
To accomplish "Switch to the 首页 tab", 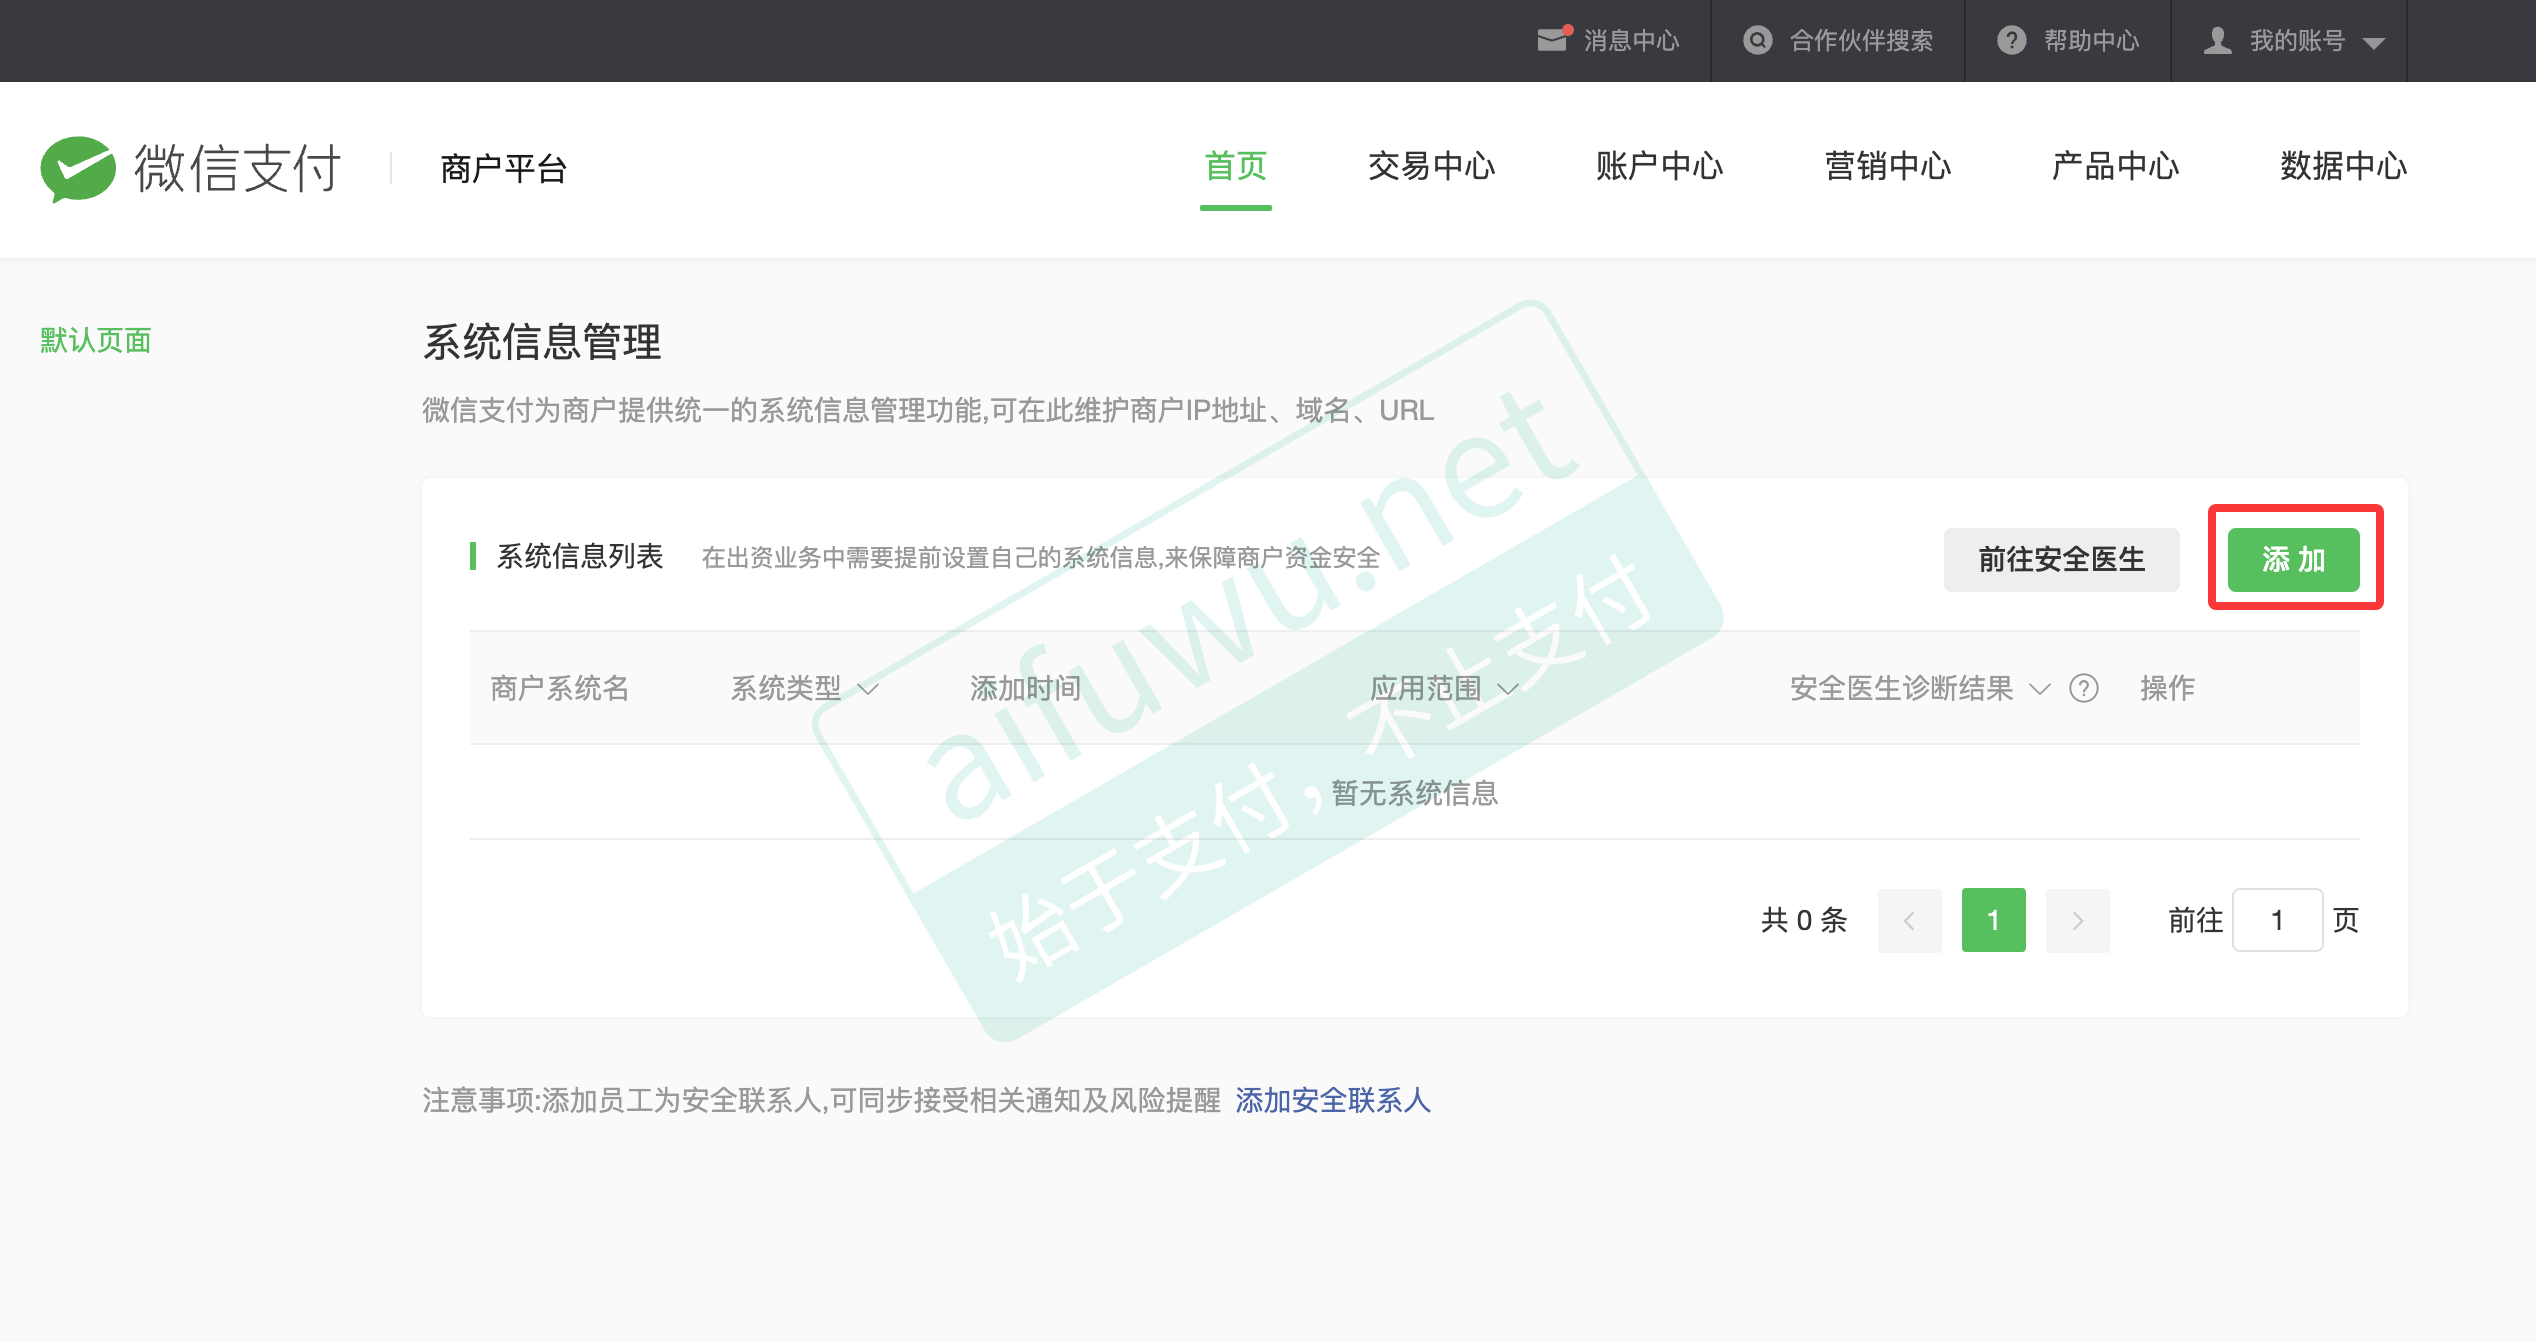I will [x=1235, y=166].
